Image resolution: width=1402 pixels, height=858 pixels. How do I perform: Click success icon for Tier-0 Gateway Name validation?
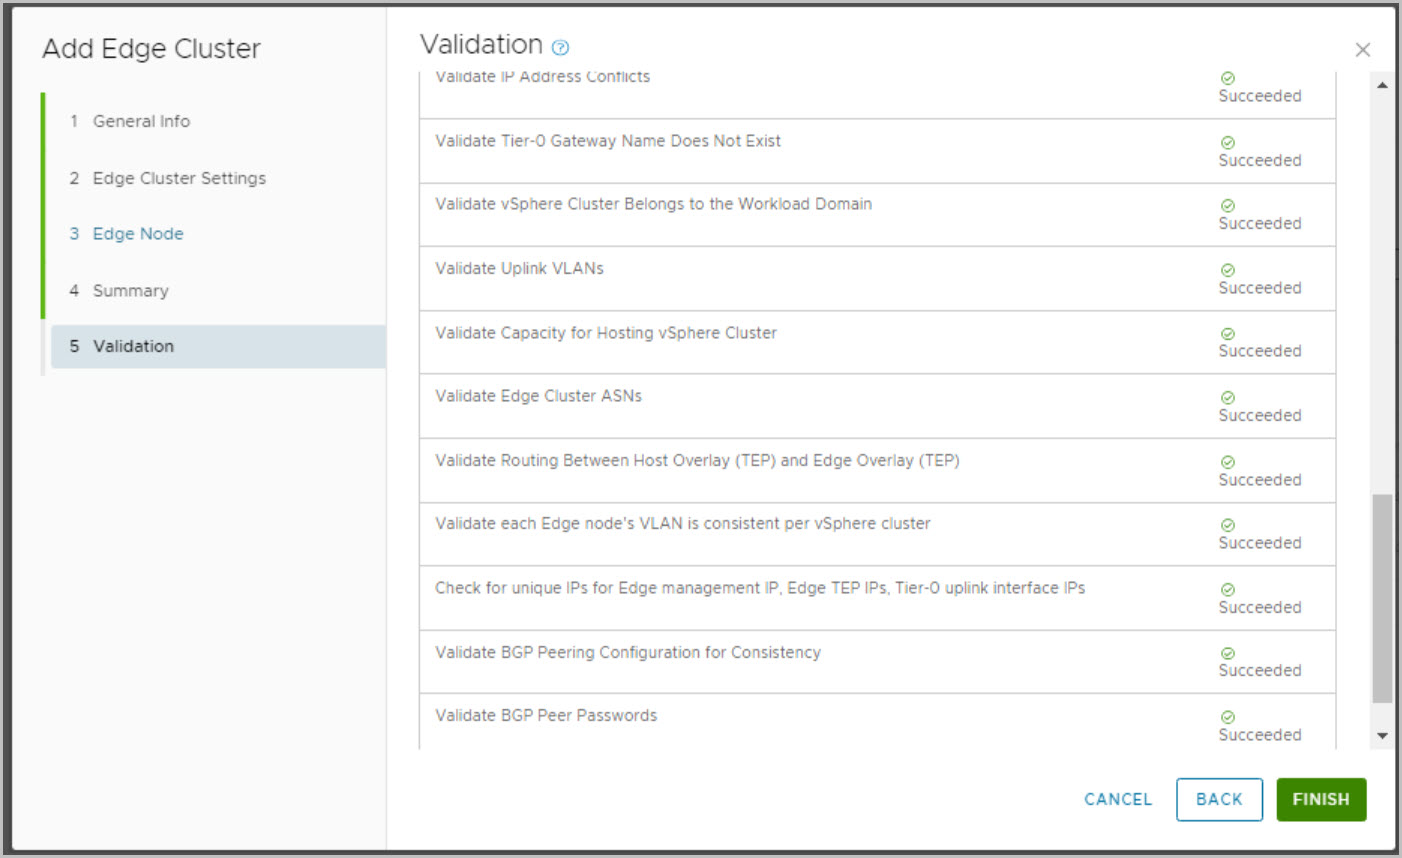1228,143
